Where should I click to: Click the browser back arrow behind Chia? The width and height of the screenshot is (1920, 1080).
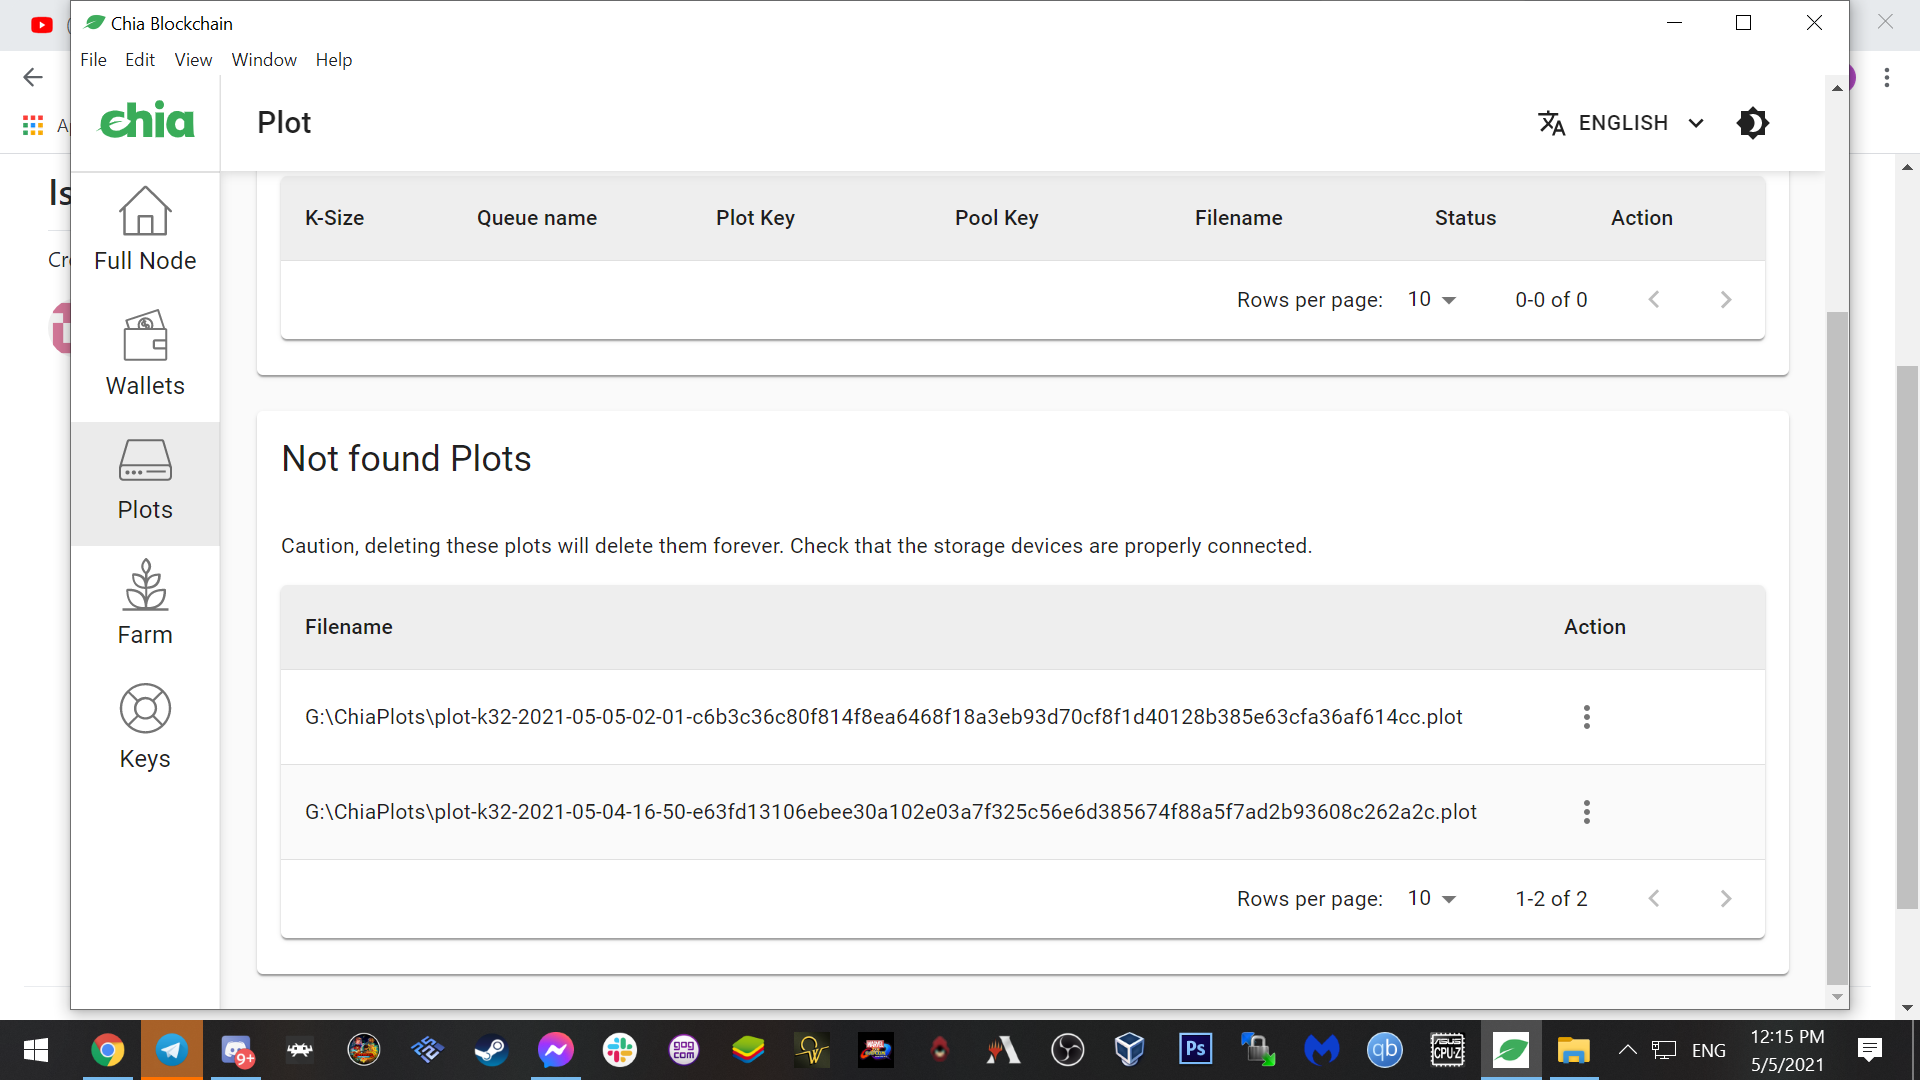click(x=33, y=77)
